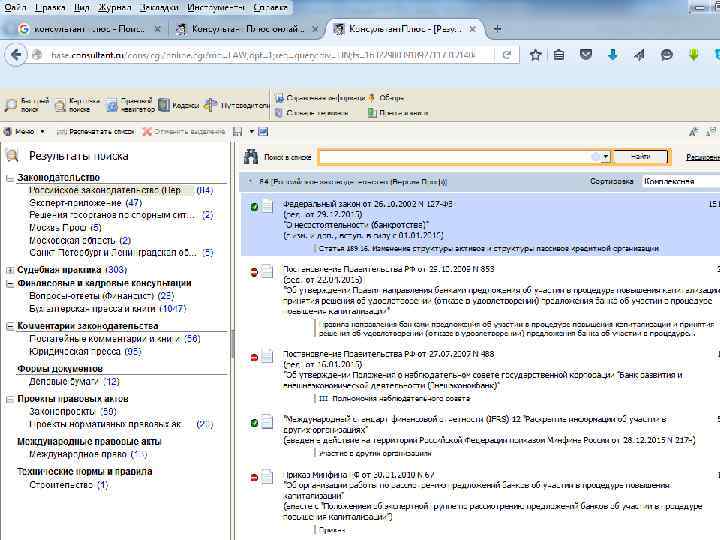Open Постановление Правительства РФ N 488
720x540 pixels.
click(388, 354)
